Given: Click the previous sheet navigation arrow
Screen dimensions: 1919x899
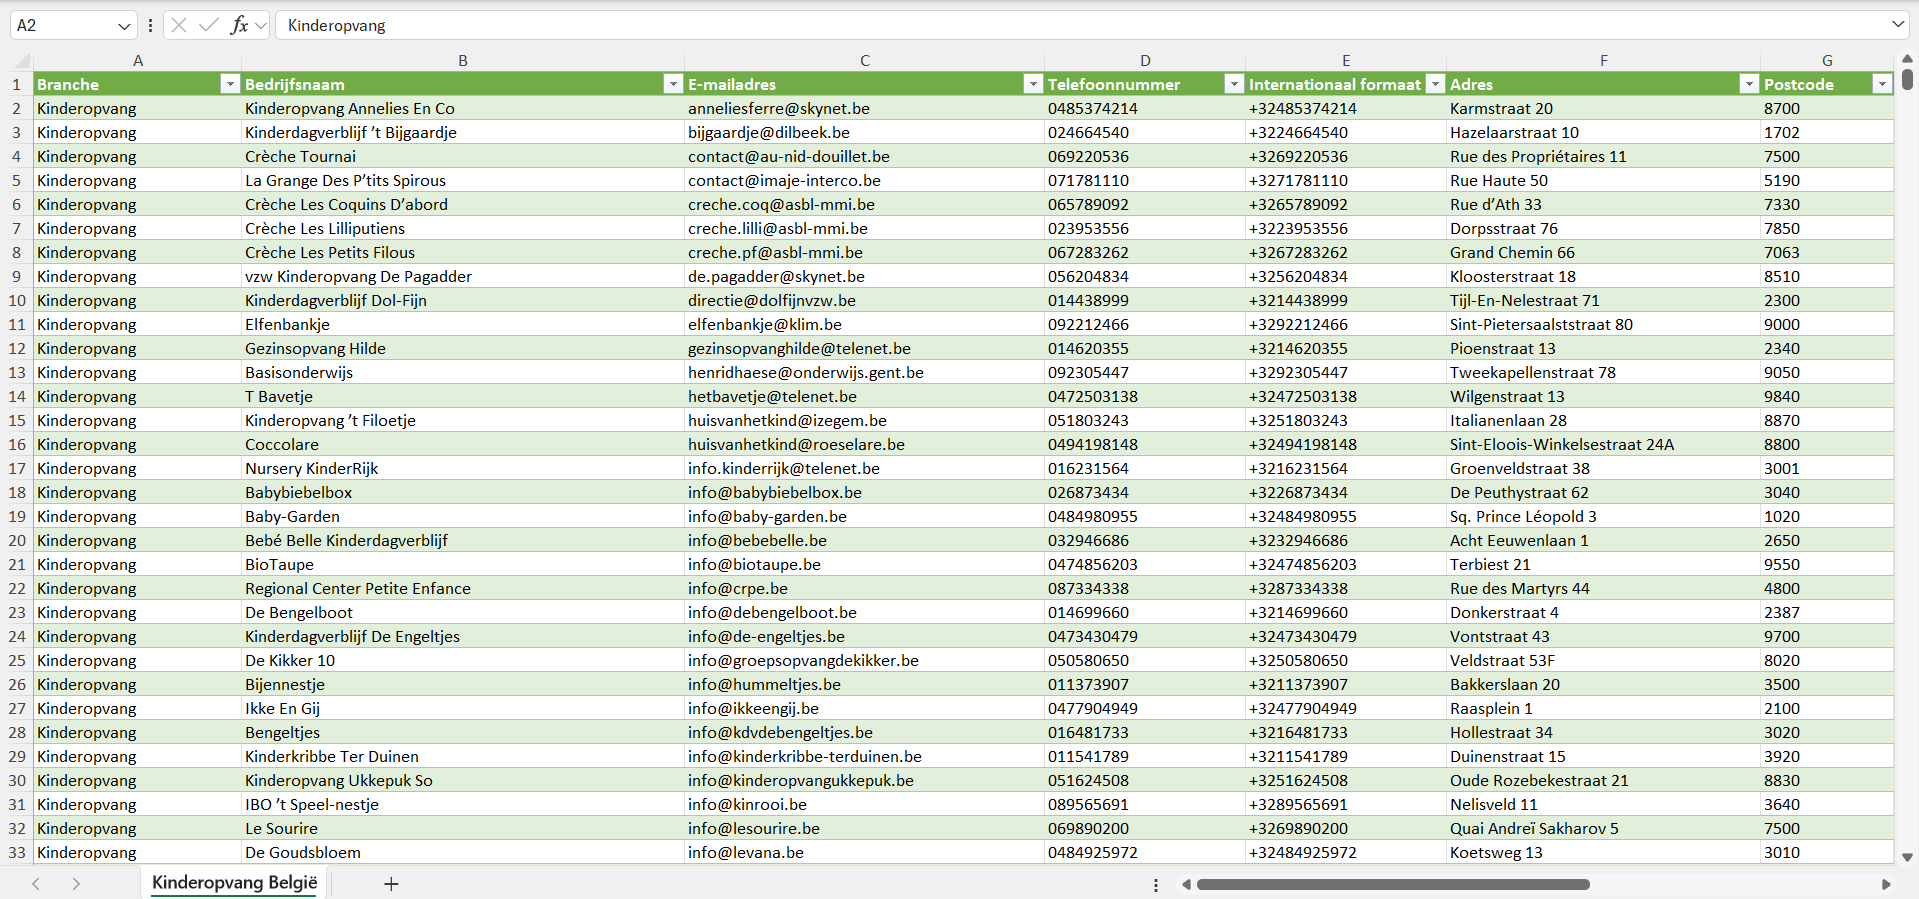Looking at the screenshot, I should (x=36, y=884).
